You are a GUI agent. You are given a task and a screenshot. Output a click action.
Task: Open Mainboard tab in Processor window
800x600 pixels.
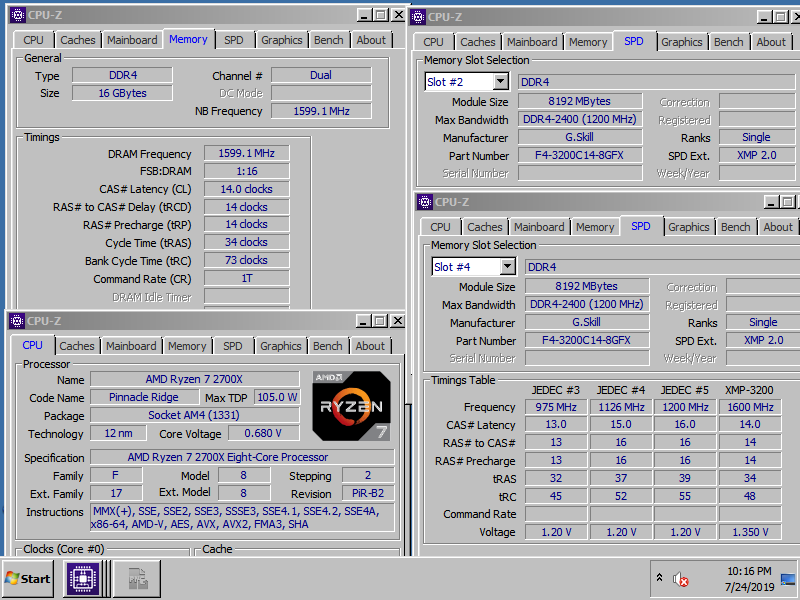click(131, 346)
